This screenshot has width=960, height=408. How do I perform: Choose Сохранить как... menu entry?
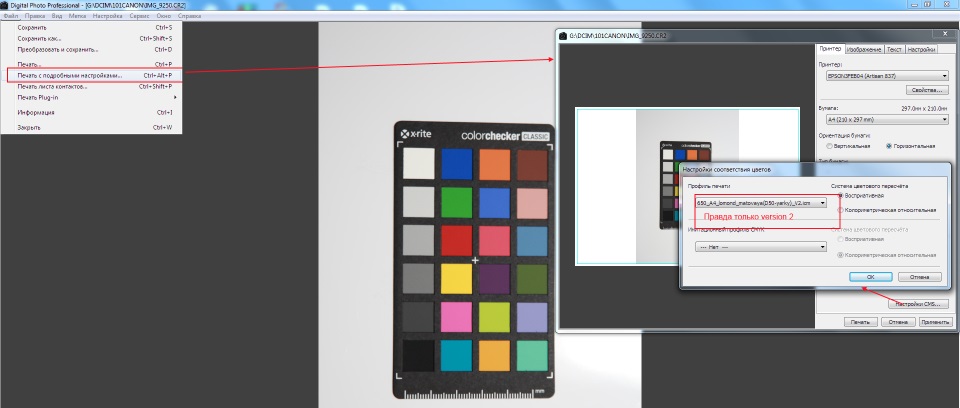tap(91, 39)
